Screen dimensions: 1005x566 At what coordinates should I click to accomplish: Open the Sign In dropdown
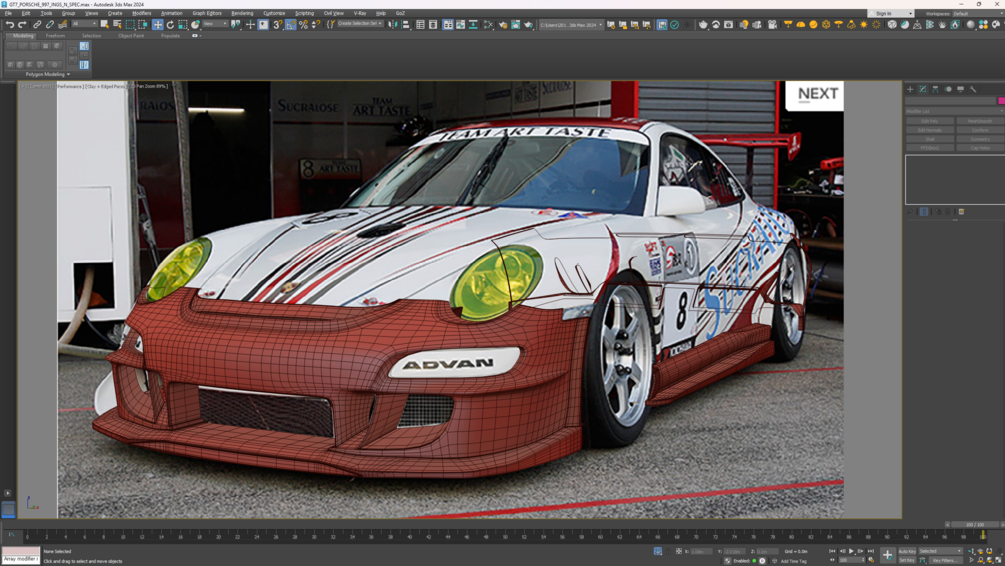(890, 13)
